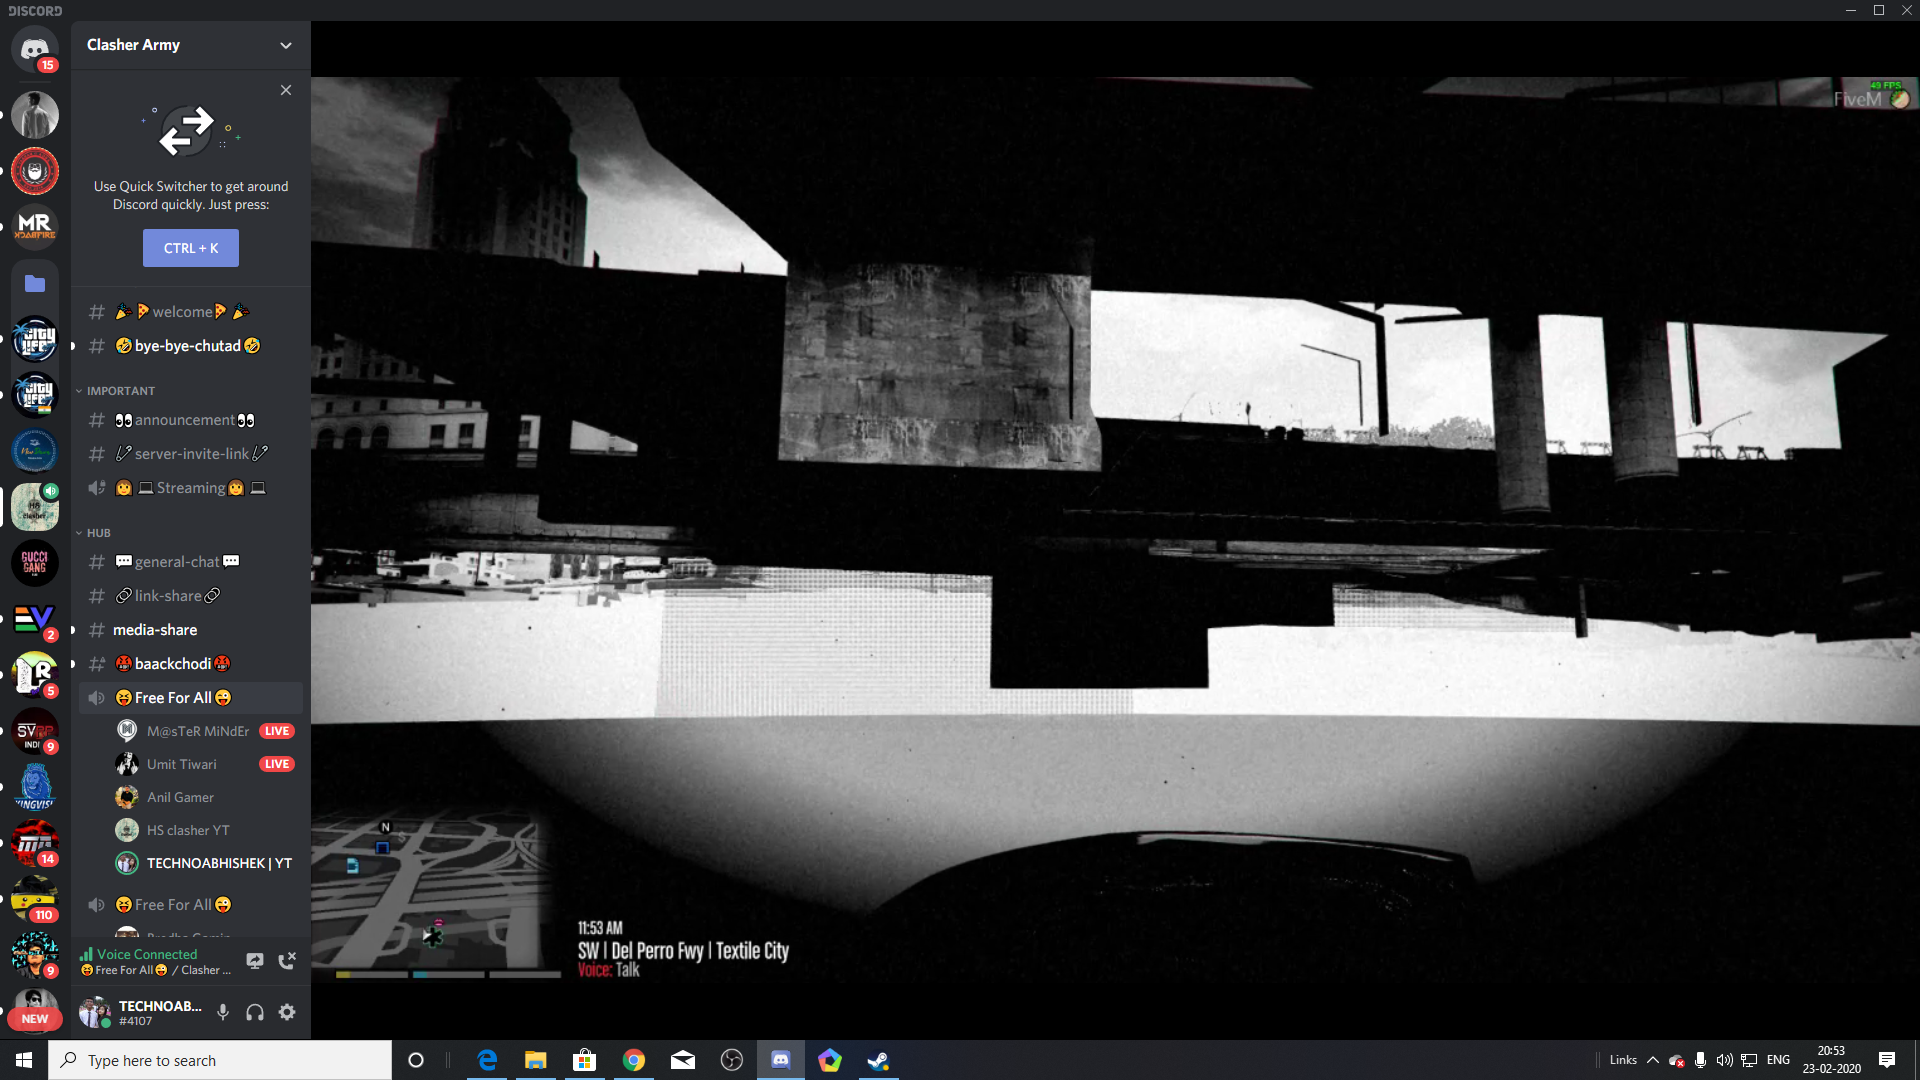Open the volume icon in the system tray
This screenshot has height=1080, width=1920.
[1724, 1060]
